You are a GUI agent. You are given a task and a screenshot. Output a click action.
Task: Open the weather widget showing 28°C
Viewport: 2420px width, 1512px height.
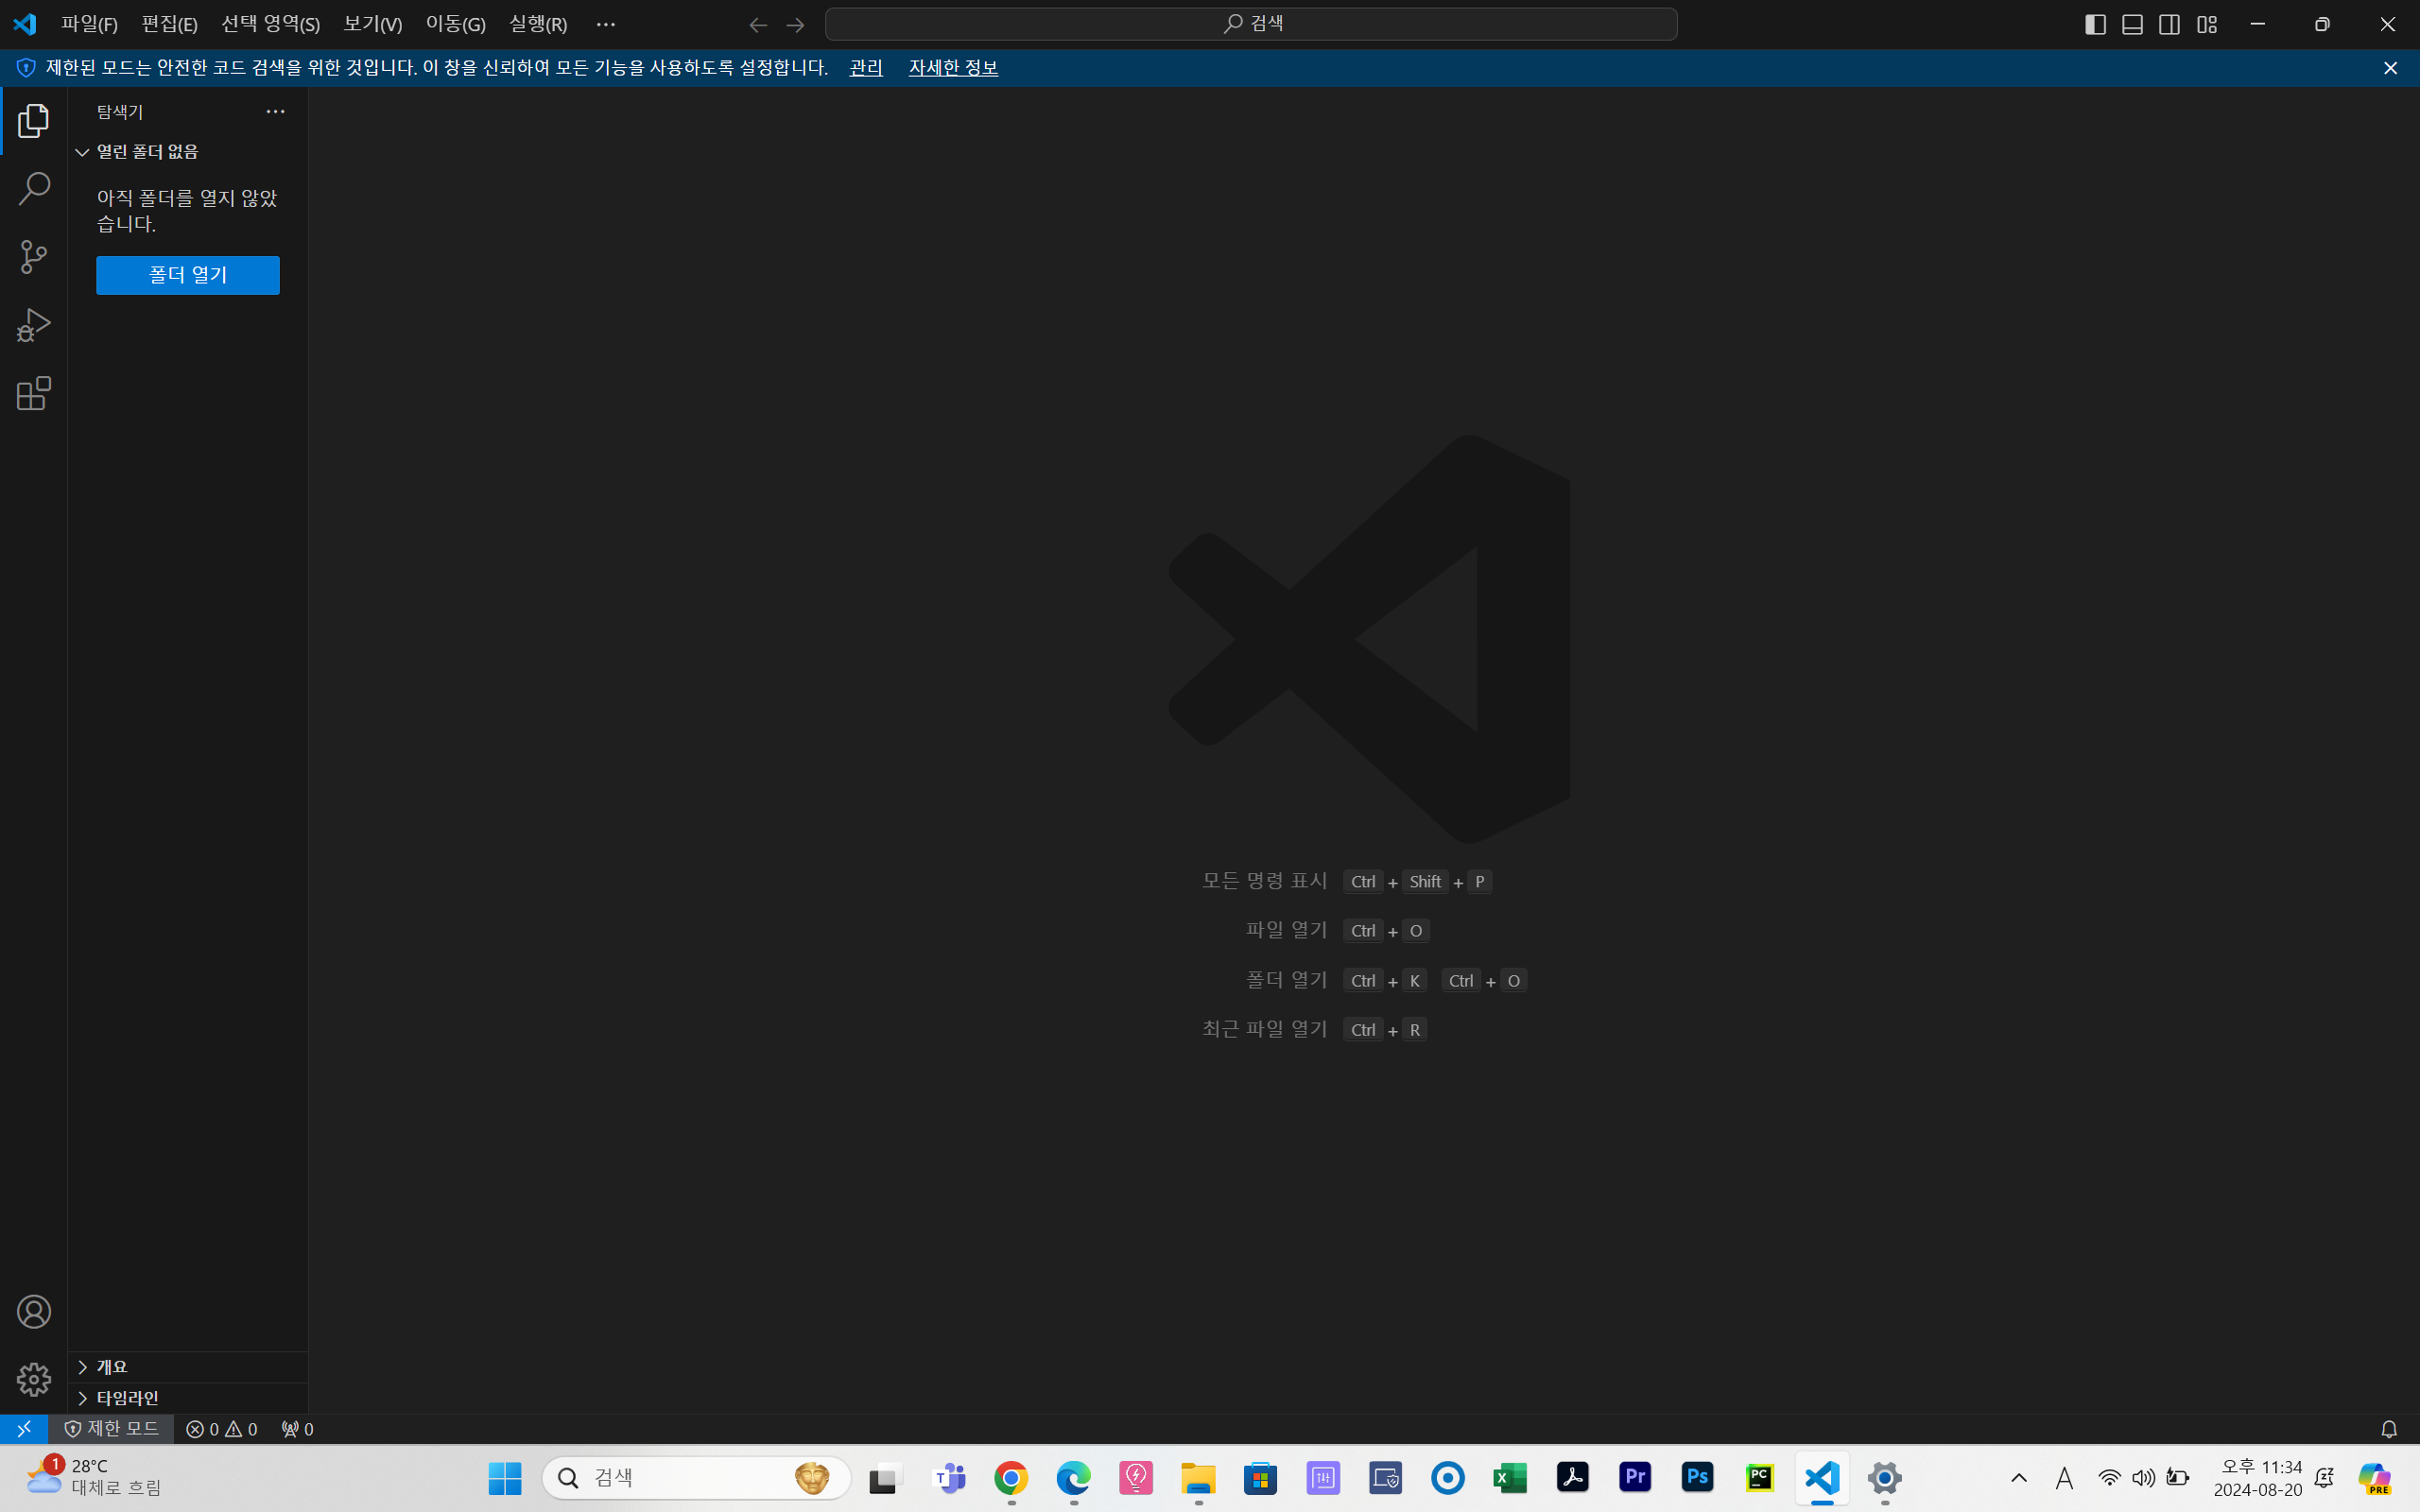pyautogui.click(x=95, y=1478)
